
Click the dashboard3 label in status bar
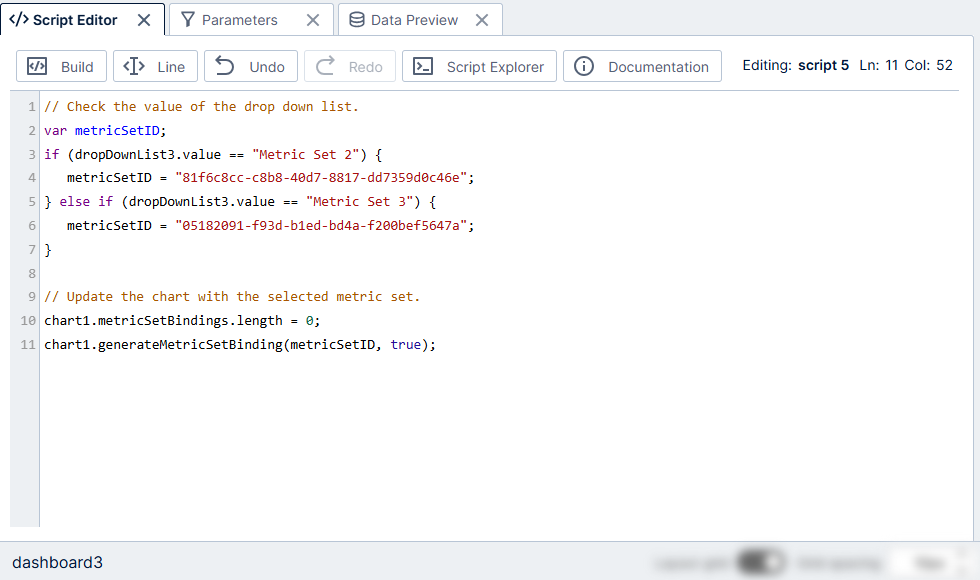tap(57, 562)
